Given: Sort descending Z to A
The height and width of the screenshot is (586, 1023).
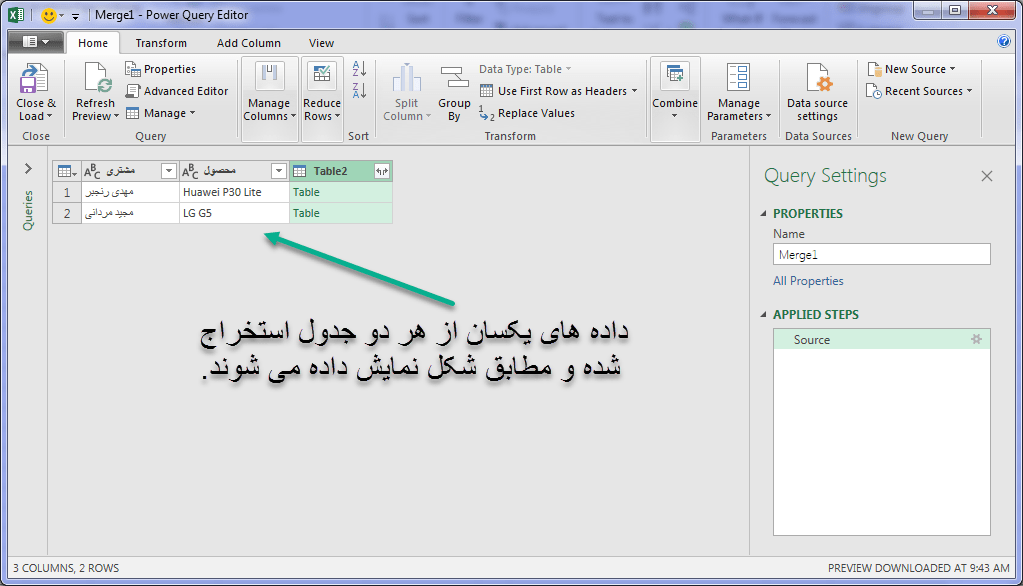Looking at the screenshot, I should point(359,91).
